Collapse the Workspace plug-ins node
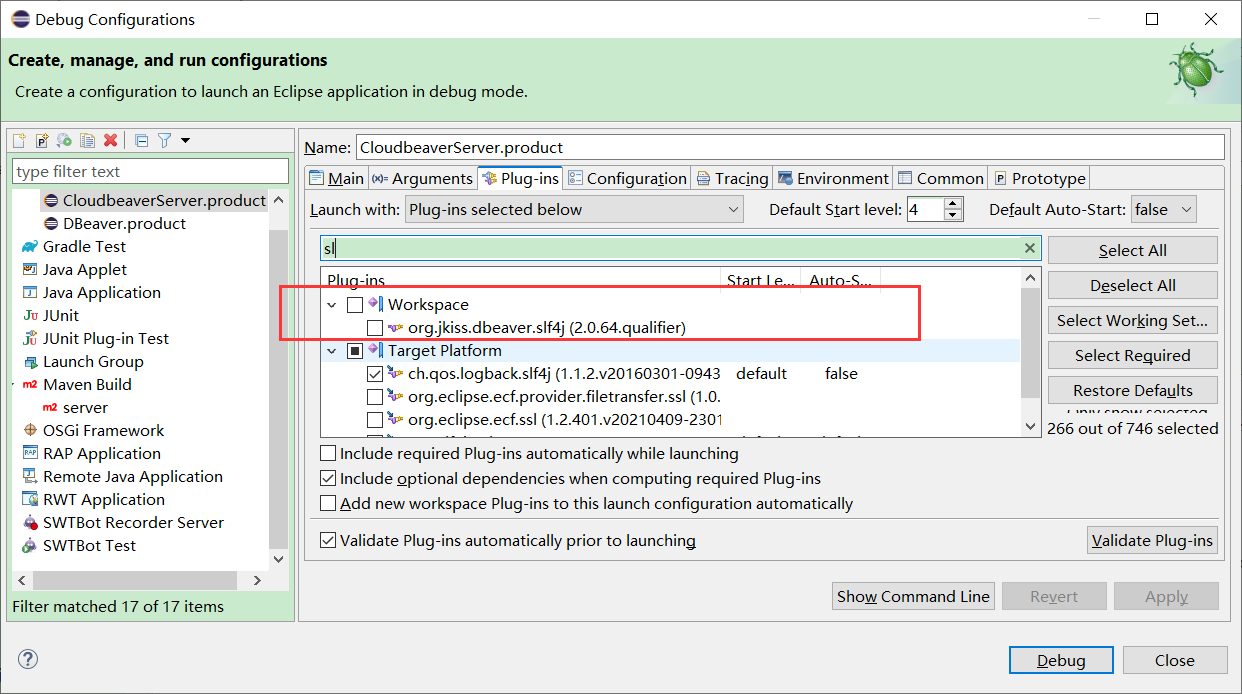The width and height of the screenshot is (1242, 694). point(332,304)
